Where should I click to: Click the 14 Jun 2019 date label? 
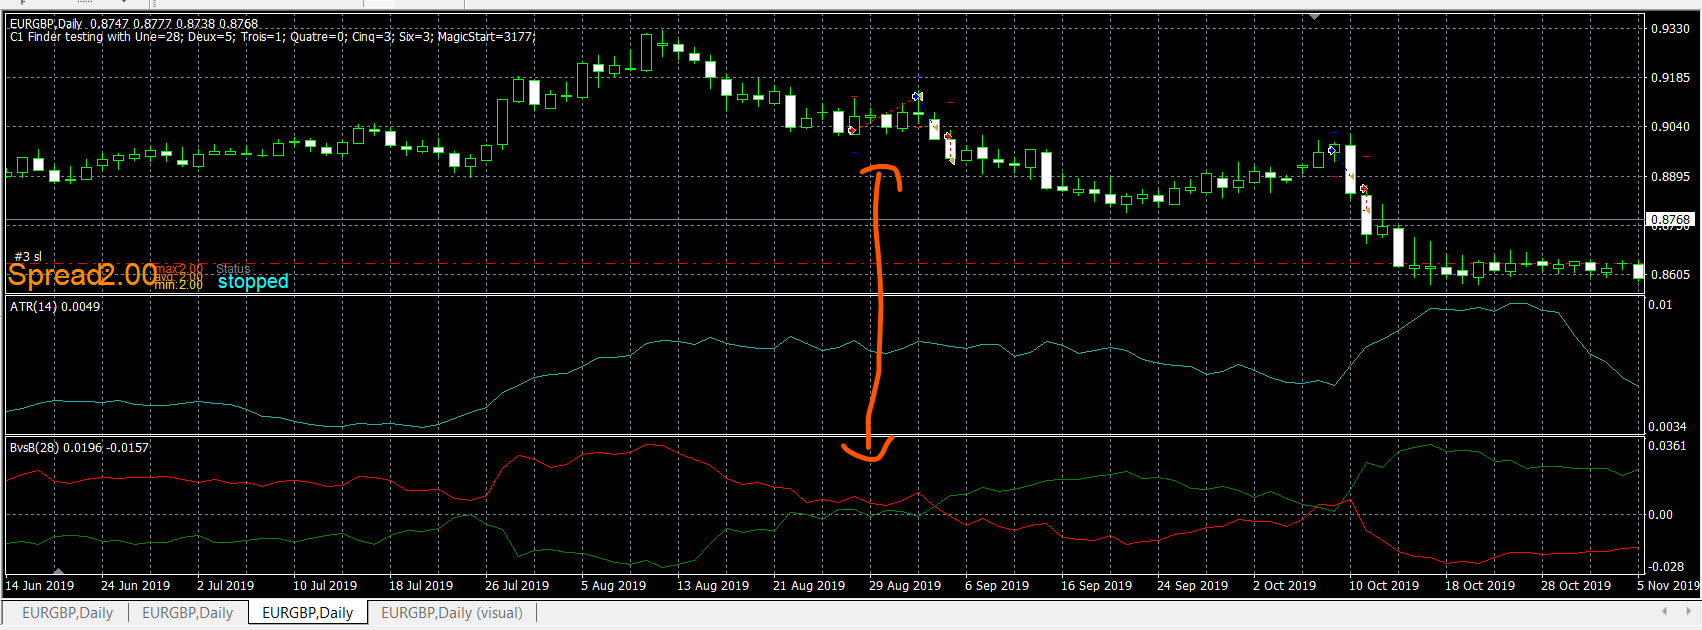(40, 586)
